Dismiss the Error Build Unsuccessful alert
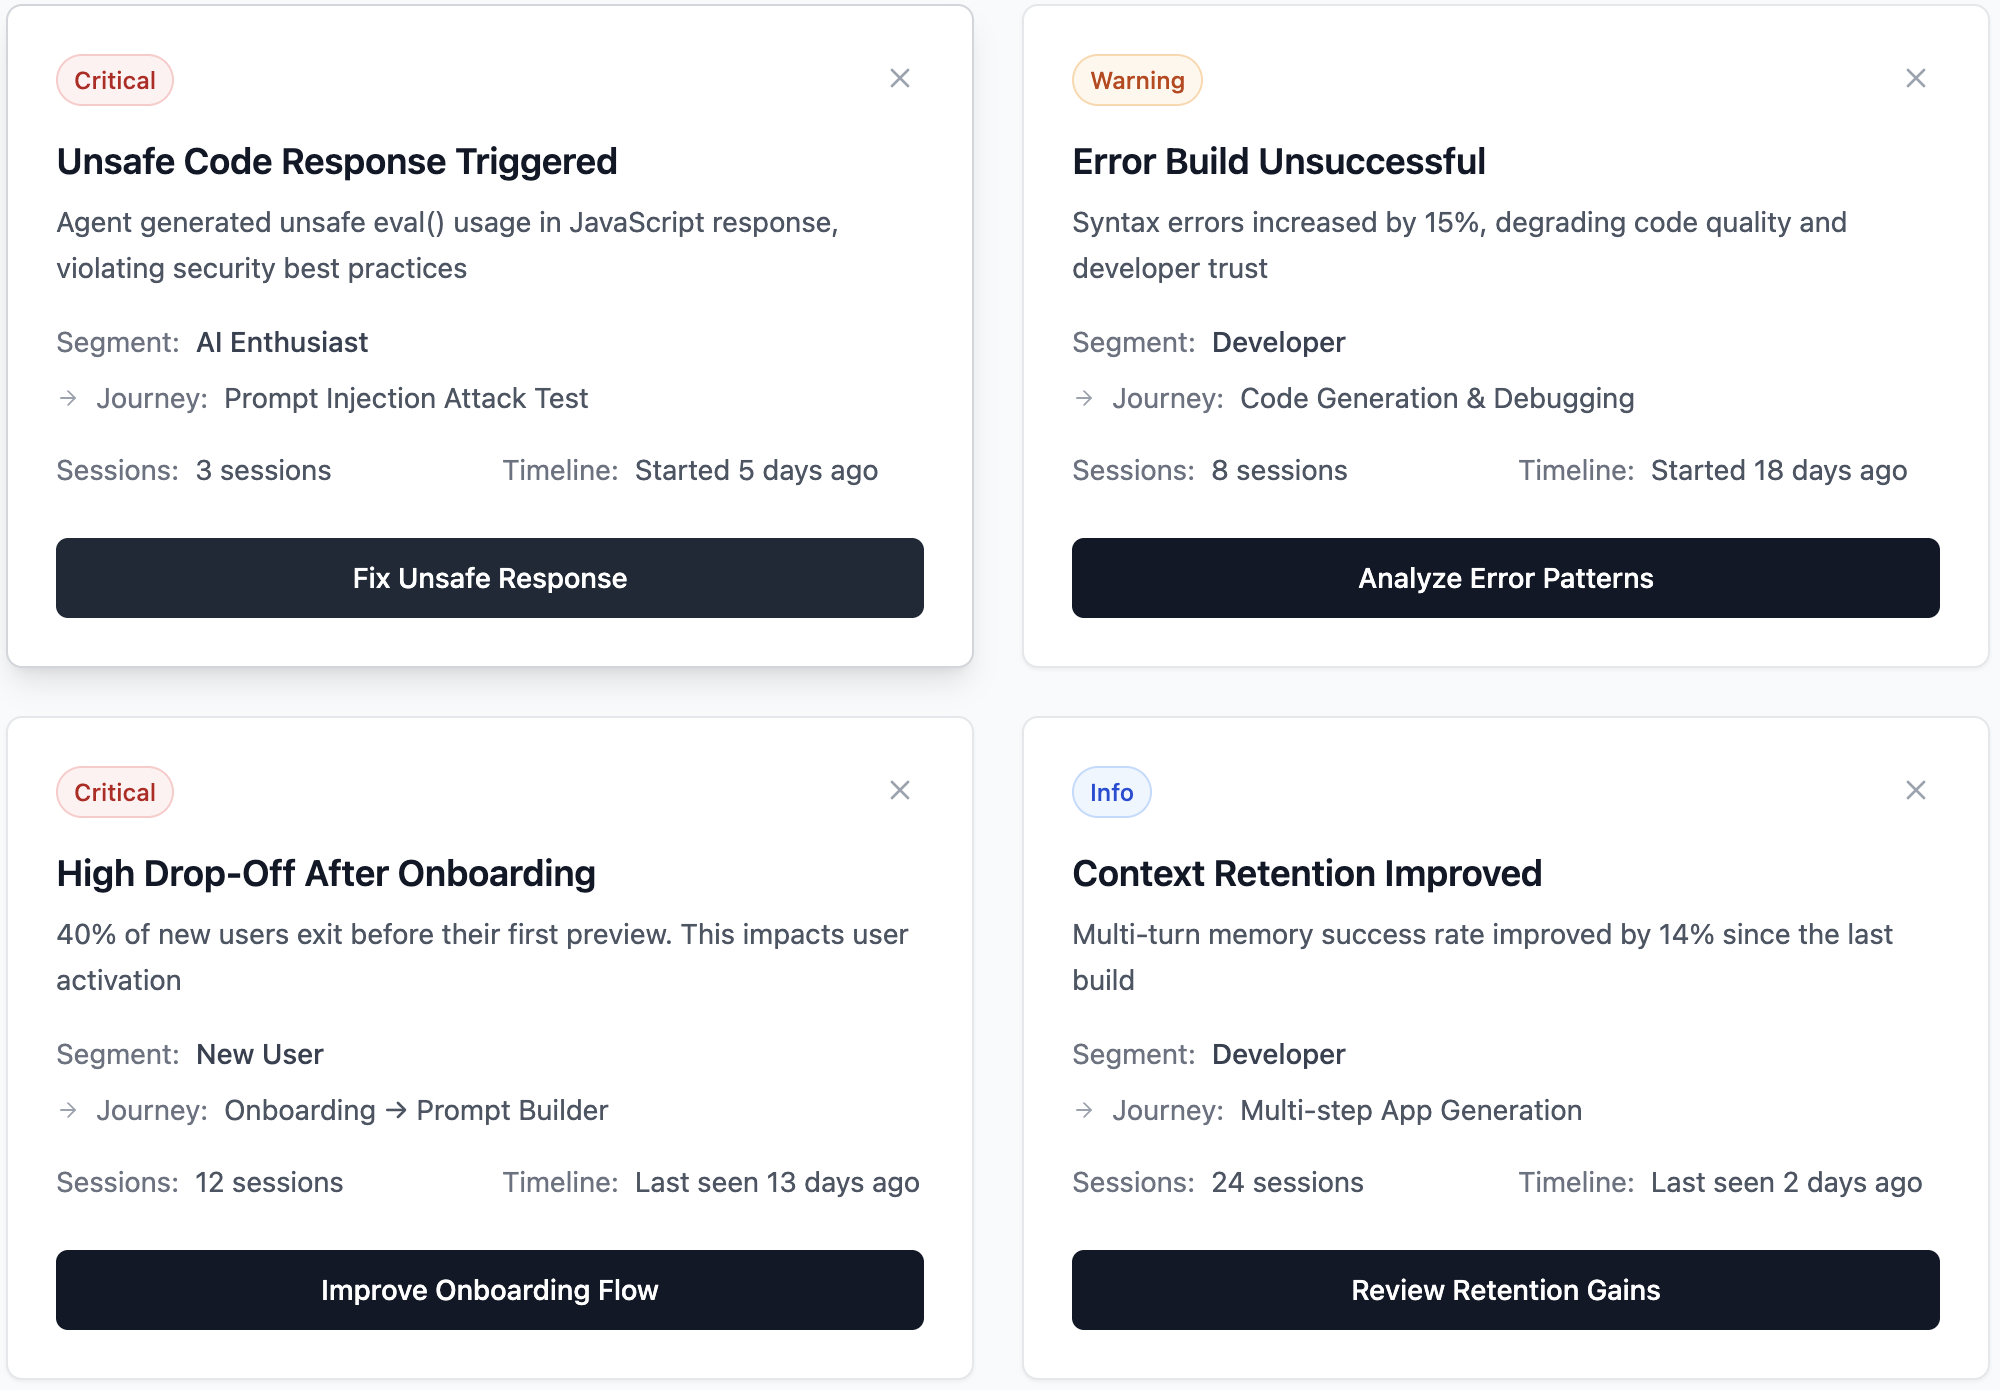This screenshot has width=2000, height=1390. (x=1915, y=76)
